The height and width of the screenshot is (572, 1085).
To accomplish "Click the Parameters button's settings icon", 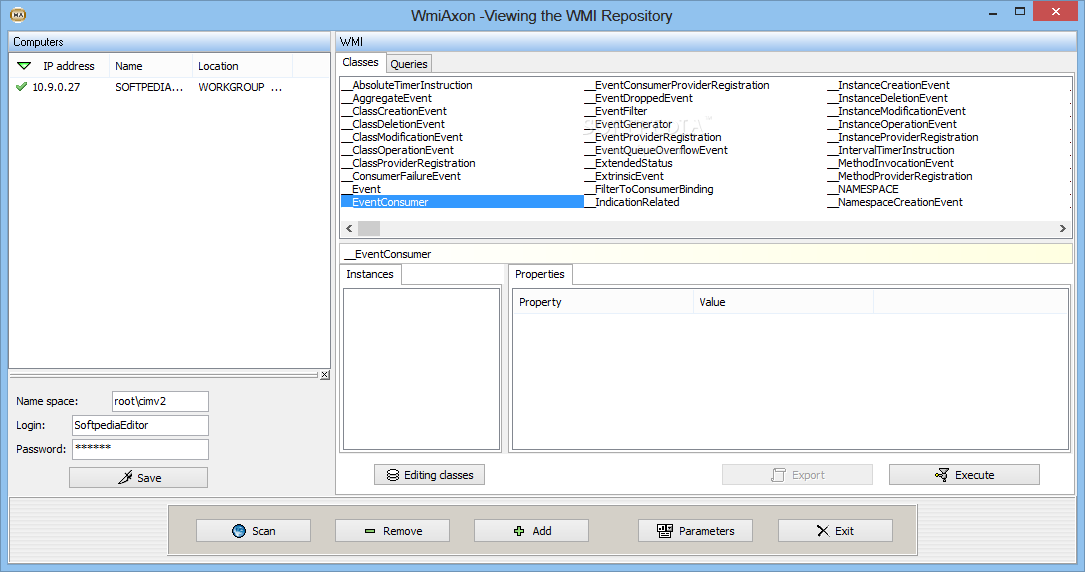I will click(665, 531).
